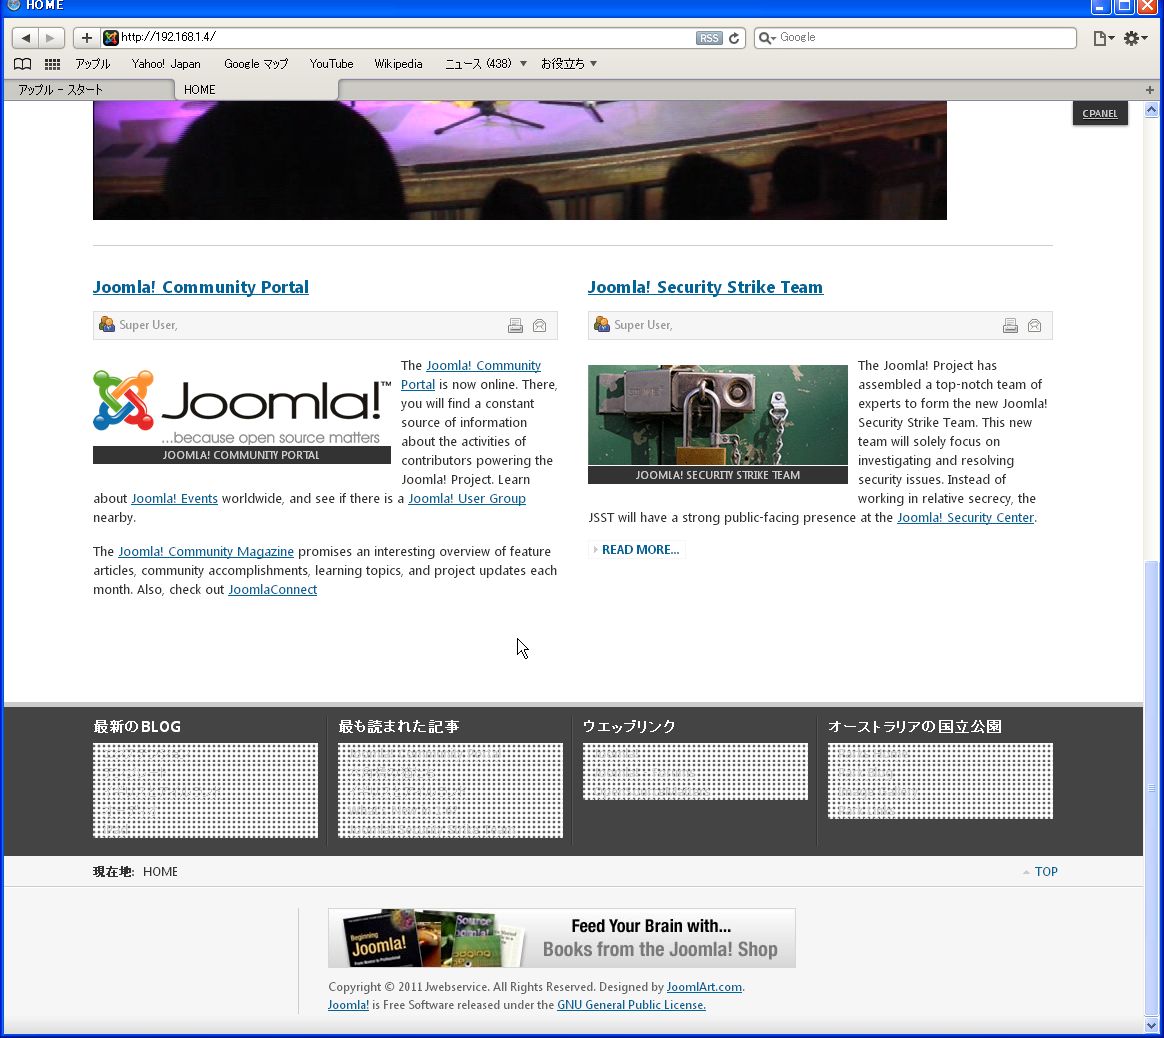Open the Yahoo! Japan bookmark
1164x1038 pixels.
pos(166,64)
